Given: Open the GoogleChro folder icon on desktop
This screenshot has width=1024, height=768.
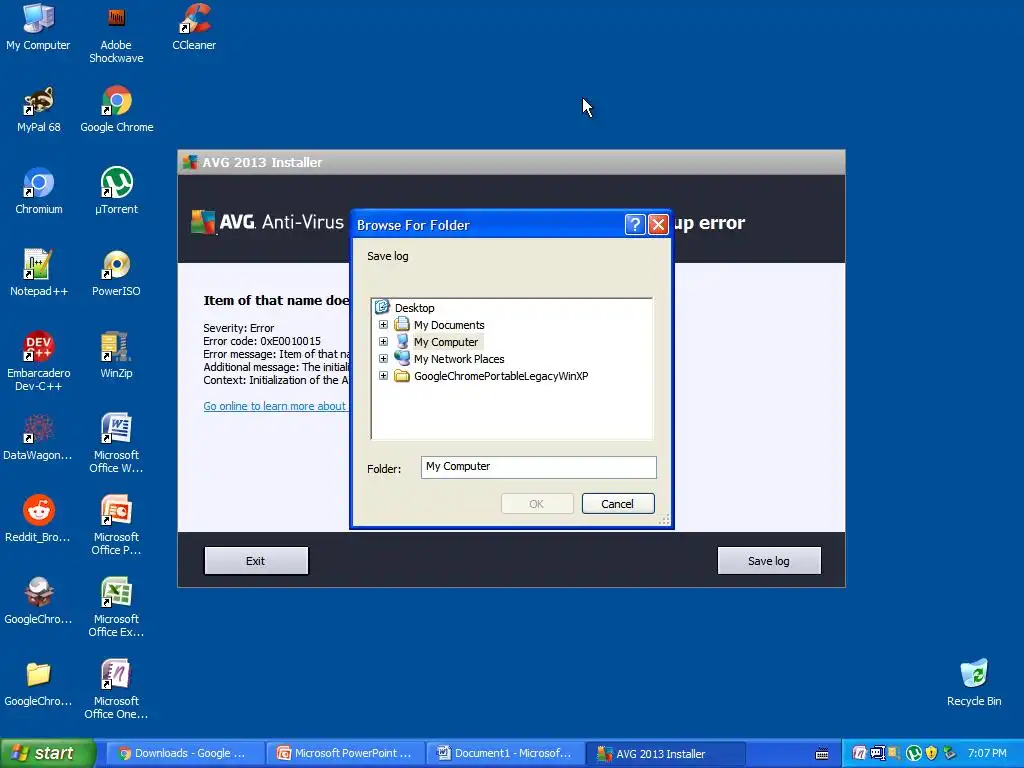Looking at the screenshot, I should point(38,684).
